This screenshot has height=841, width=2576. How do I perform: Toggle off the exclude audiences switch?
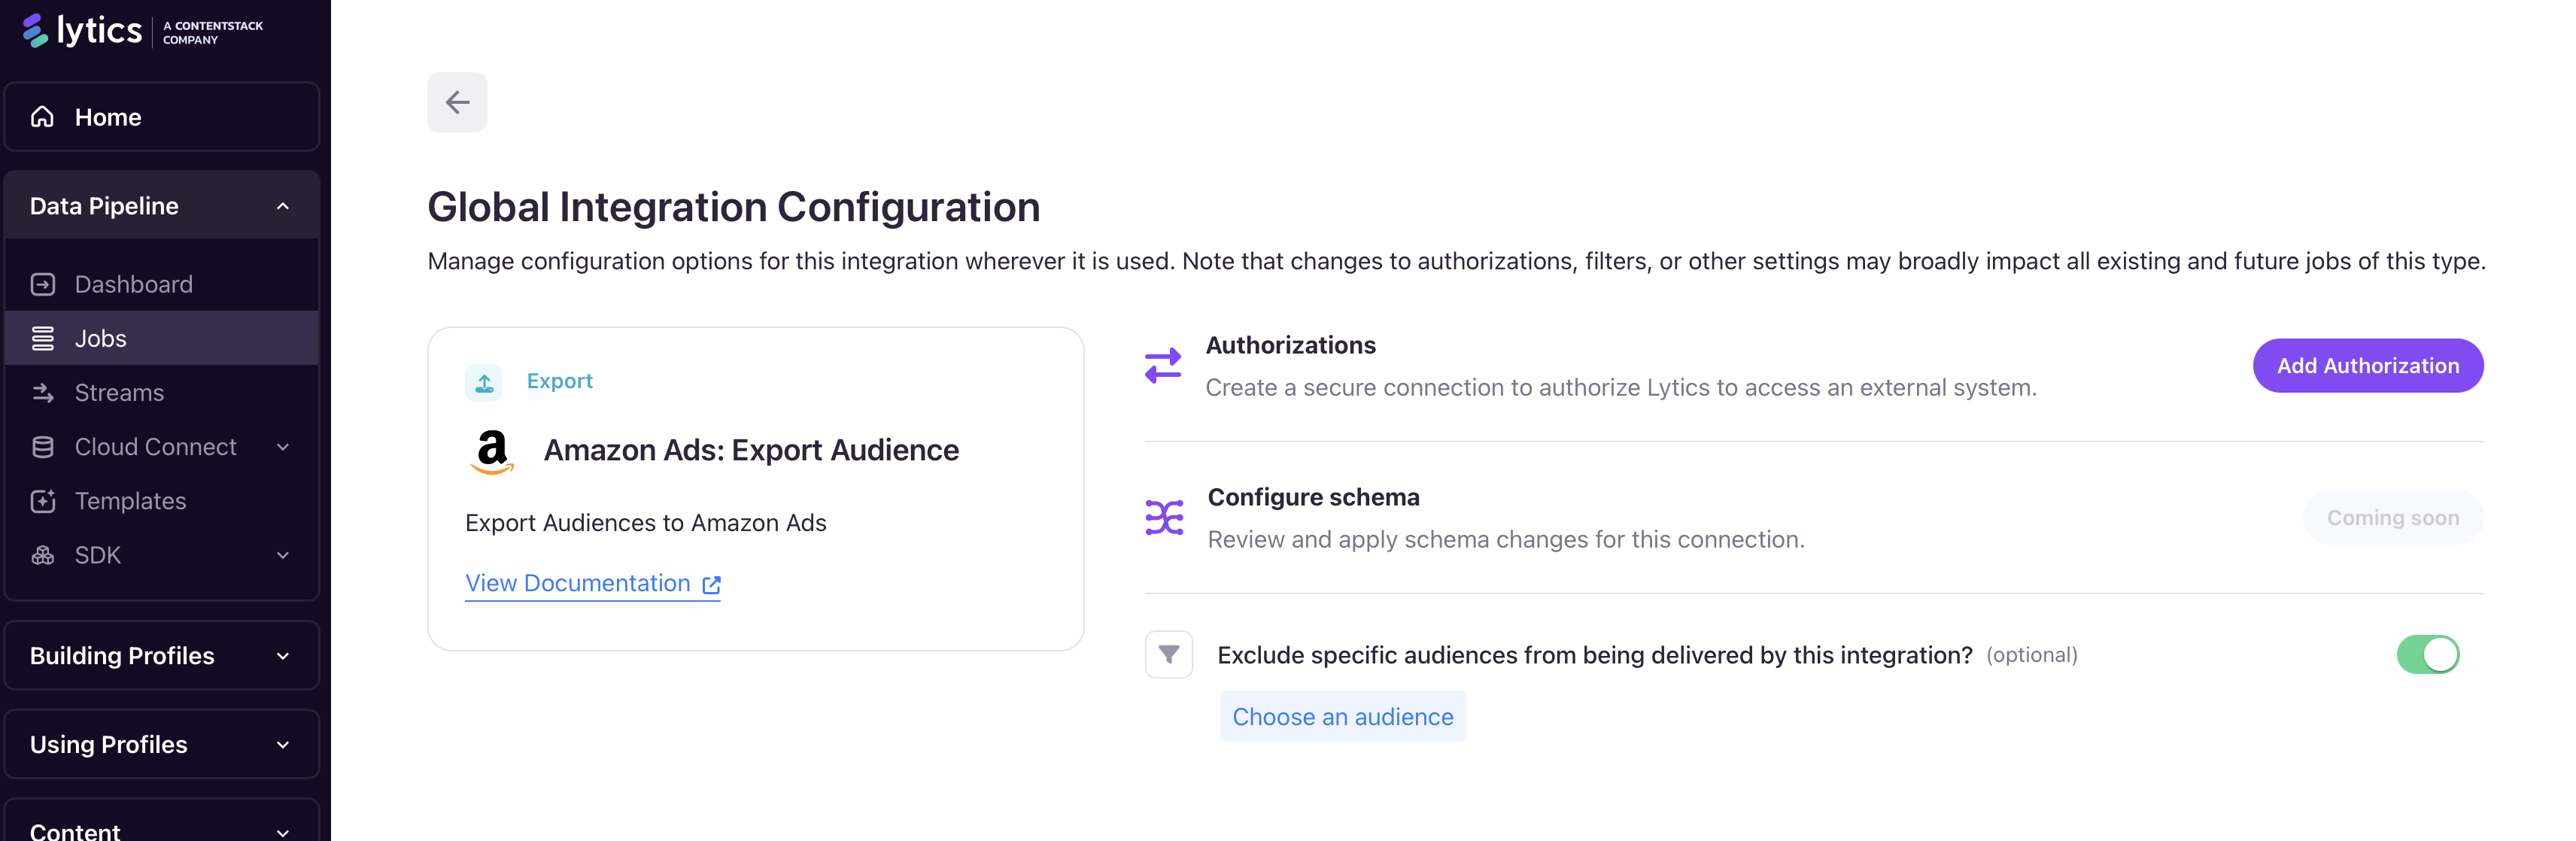tap(2427, 655)
